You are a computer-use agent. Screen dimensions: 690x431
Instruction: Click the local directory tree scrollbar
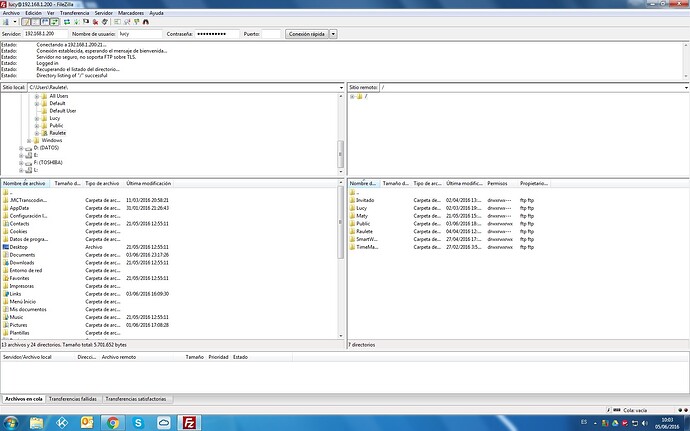pyautogui.click(x=341, y=155)
